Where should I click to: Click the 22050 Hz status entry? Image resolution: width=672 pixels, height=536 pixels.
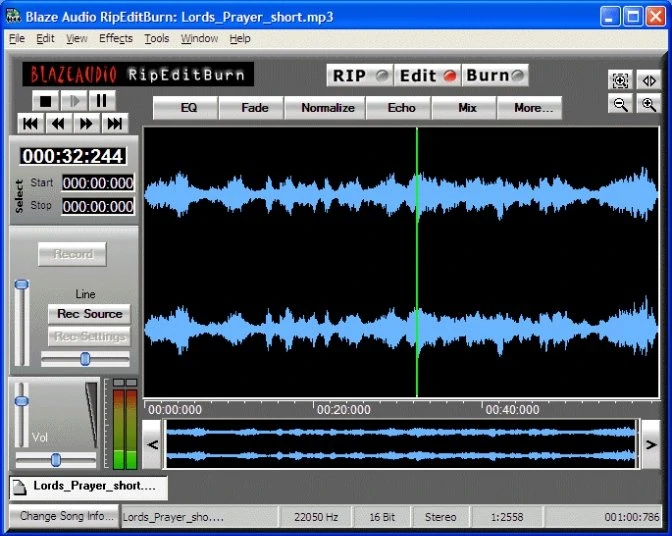pos(316,517)
